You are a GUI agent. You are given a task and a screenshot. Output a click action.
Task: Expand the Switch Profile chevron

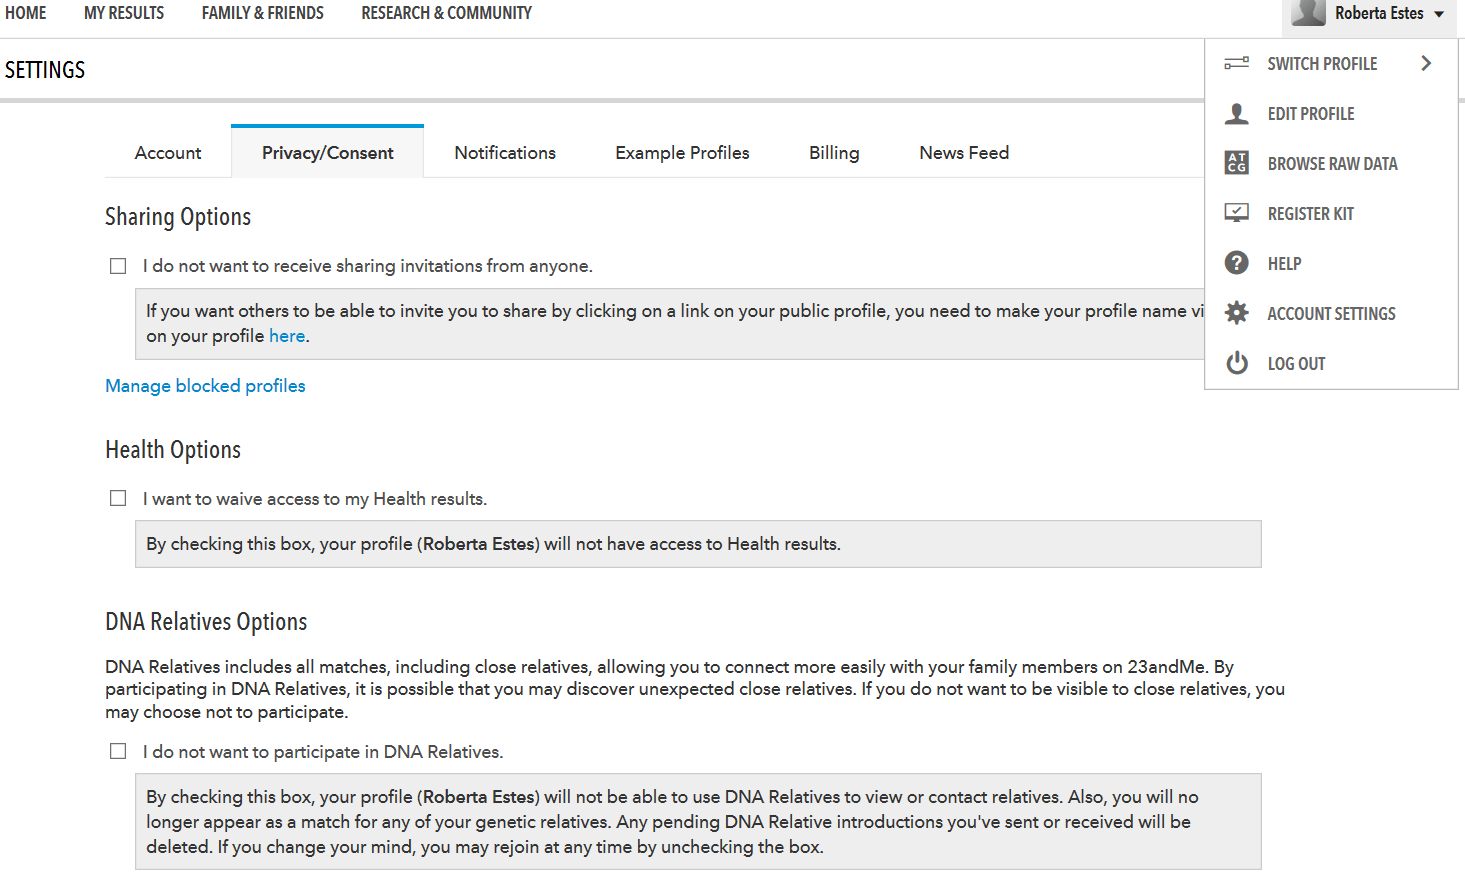pos(1426,63)
